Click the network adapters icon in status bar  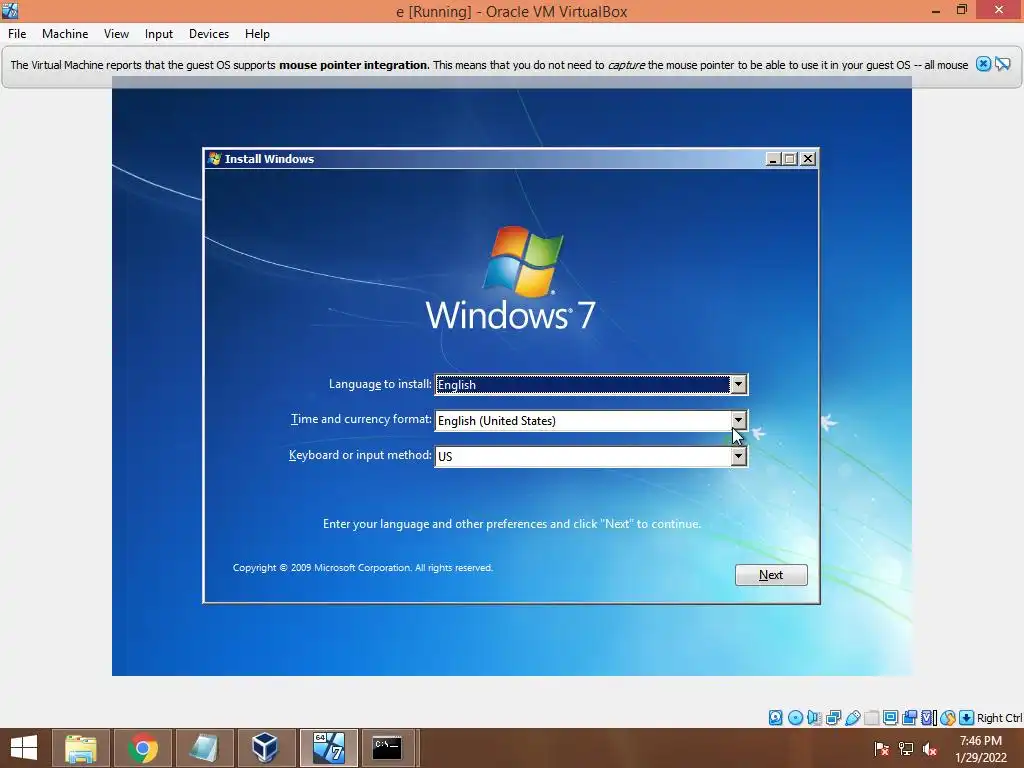pyautogui.click(x=833, y=718)
